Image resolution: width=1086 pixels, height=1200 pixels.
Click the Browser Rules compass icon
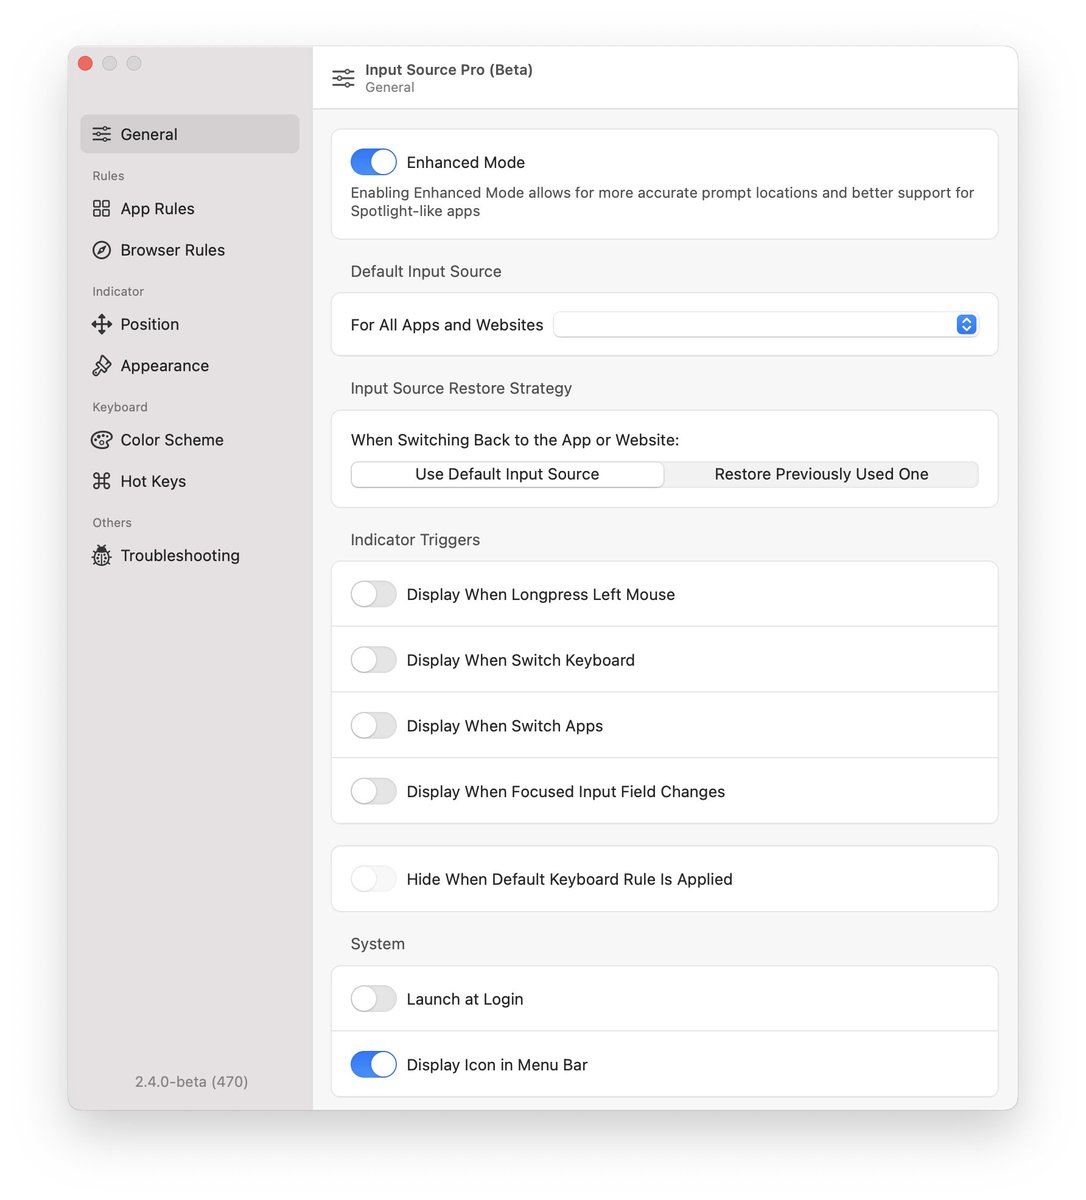pyautogui.click(x=102, y=250)
